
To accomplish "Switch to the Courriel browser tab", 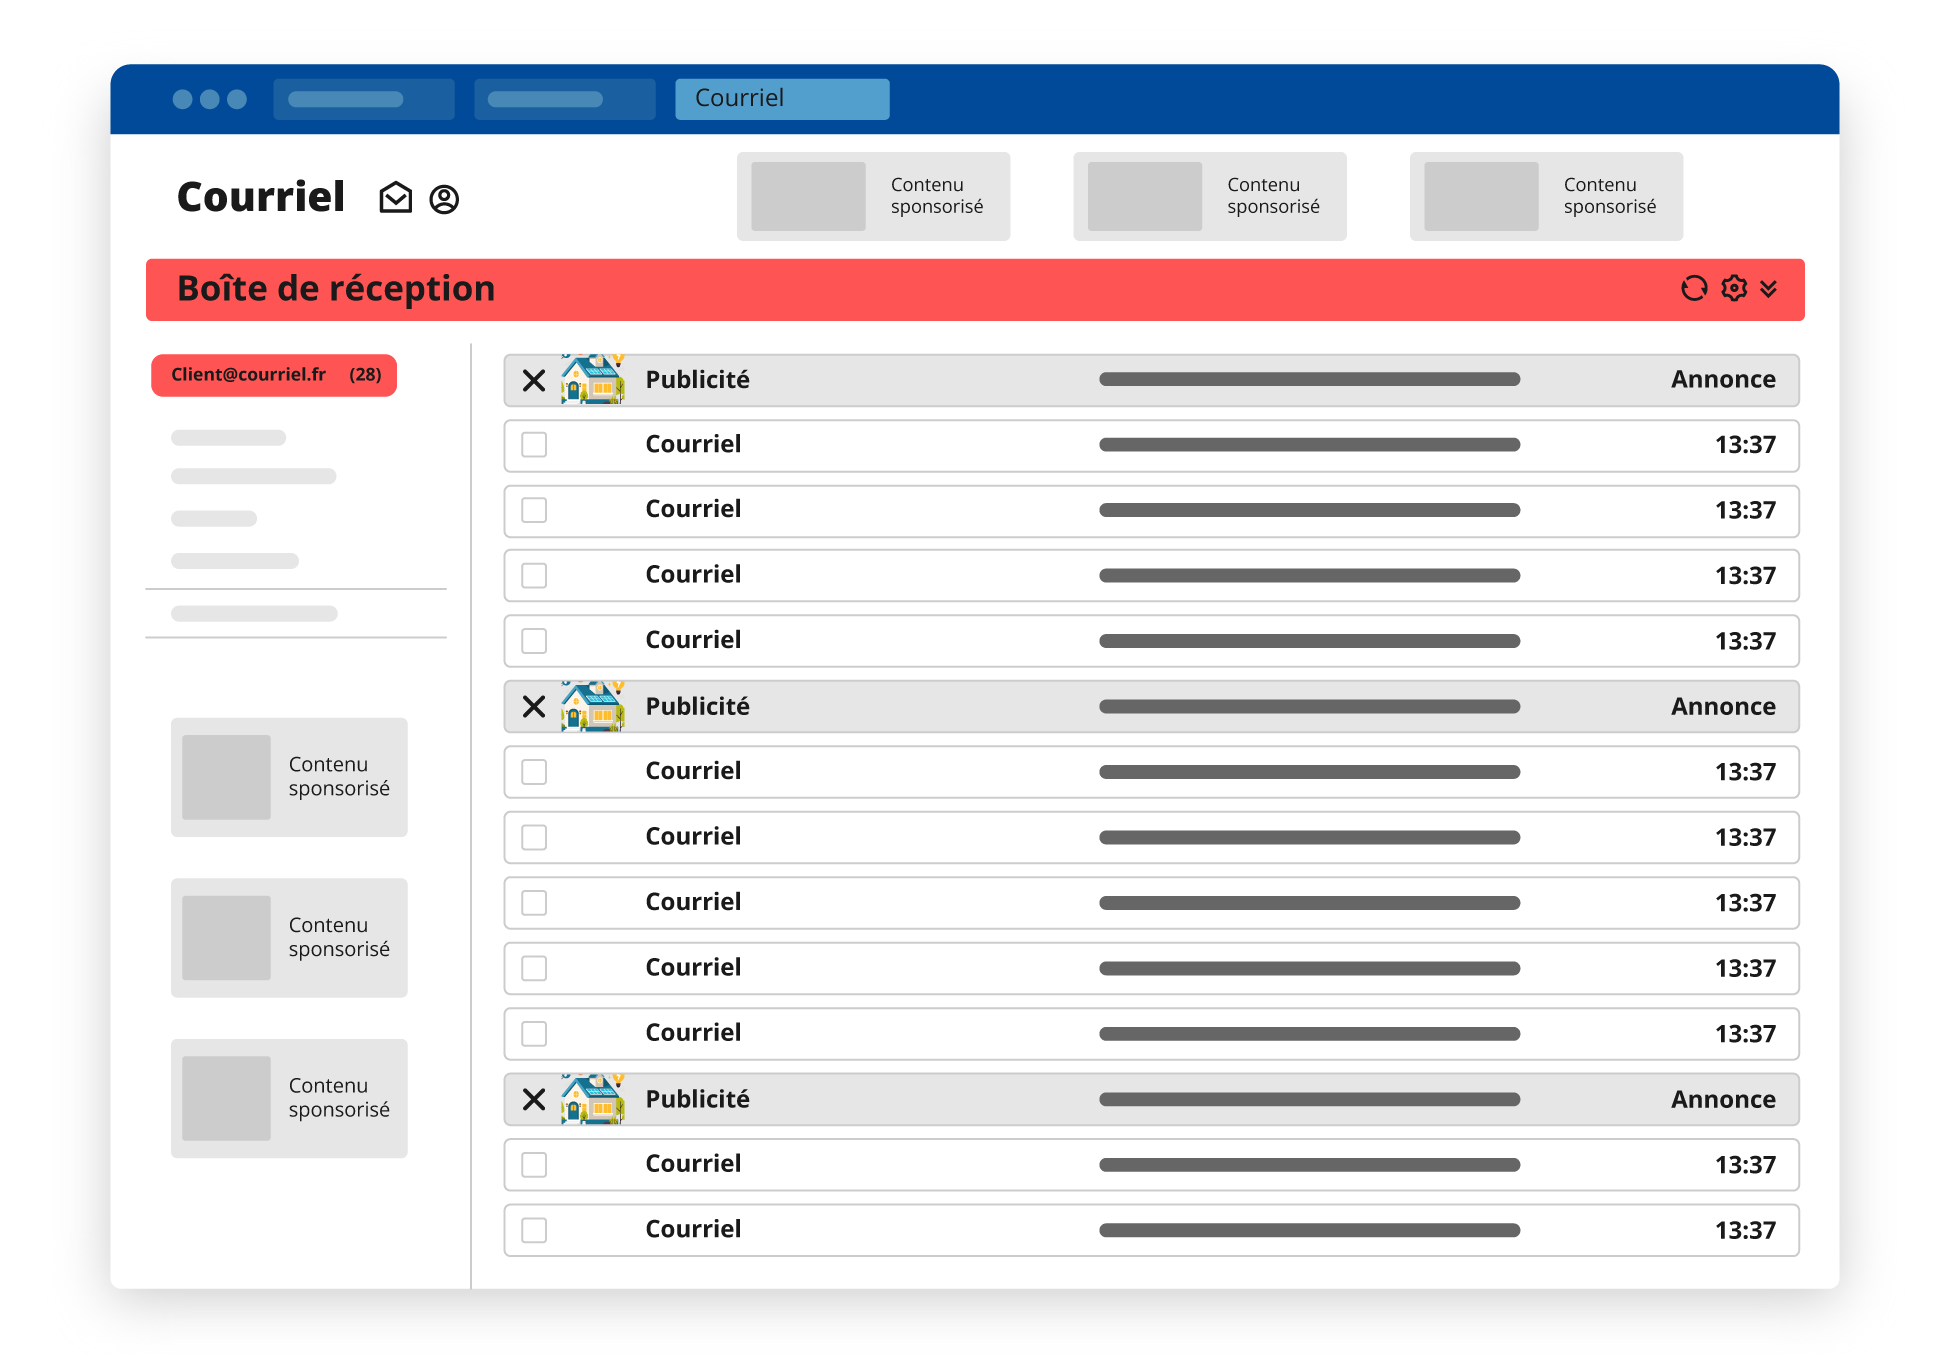I will tap(781, 99).
